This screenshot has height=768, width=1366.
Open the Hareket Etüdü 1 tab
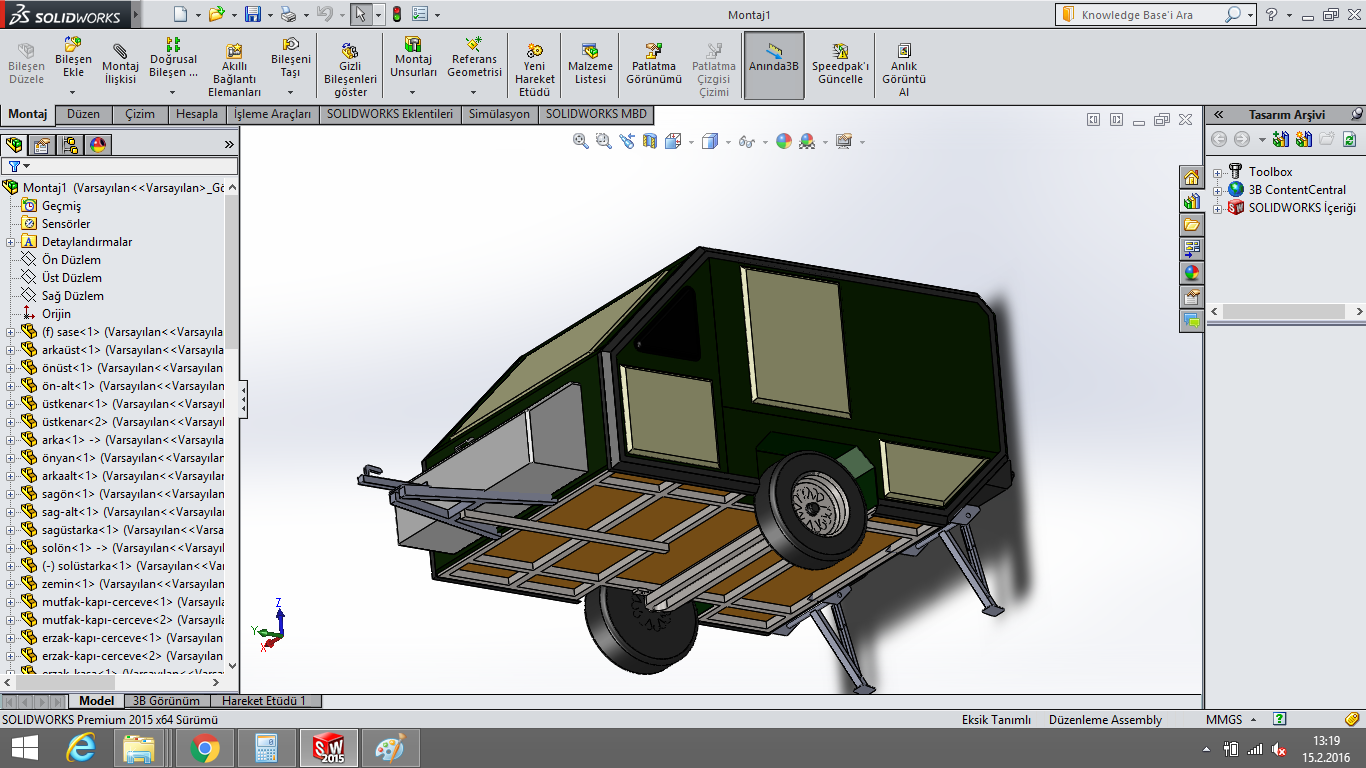[264, 701]
